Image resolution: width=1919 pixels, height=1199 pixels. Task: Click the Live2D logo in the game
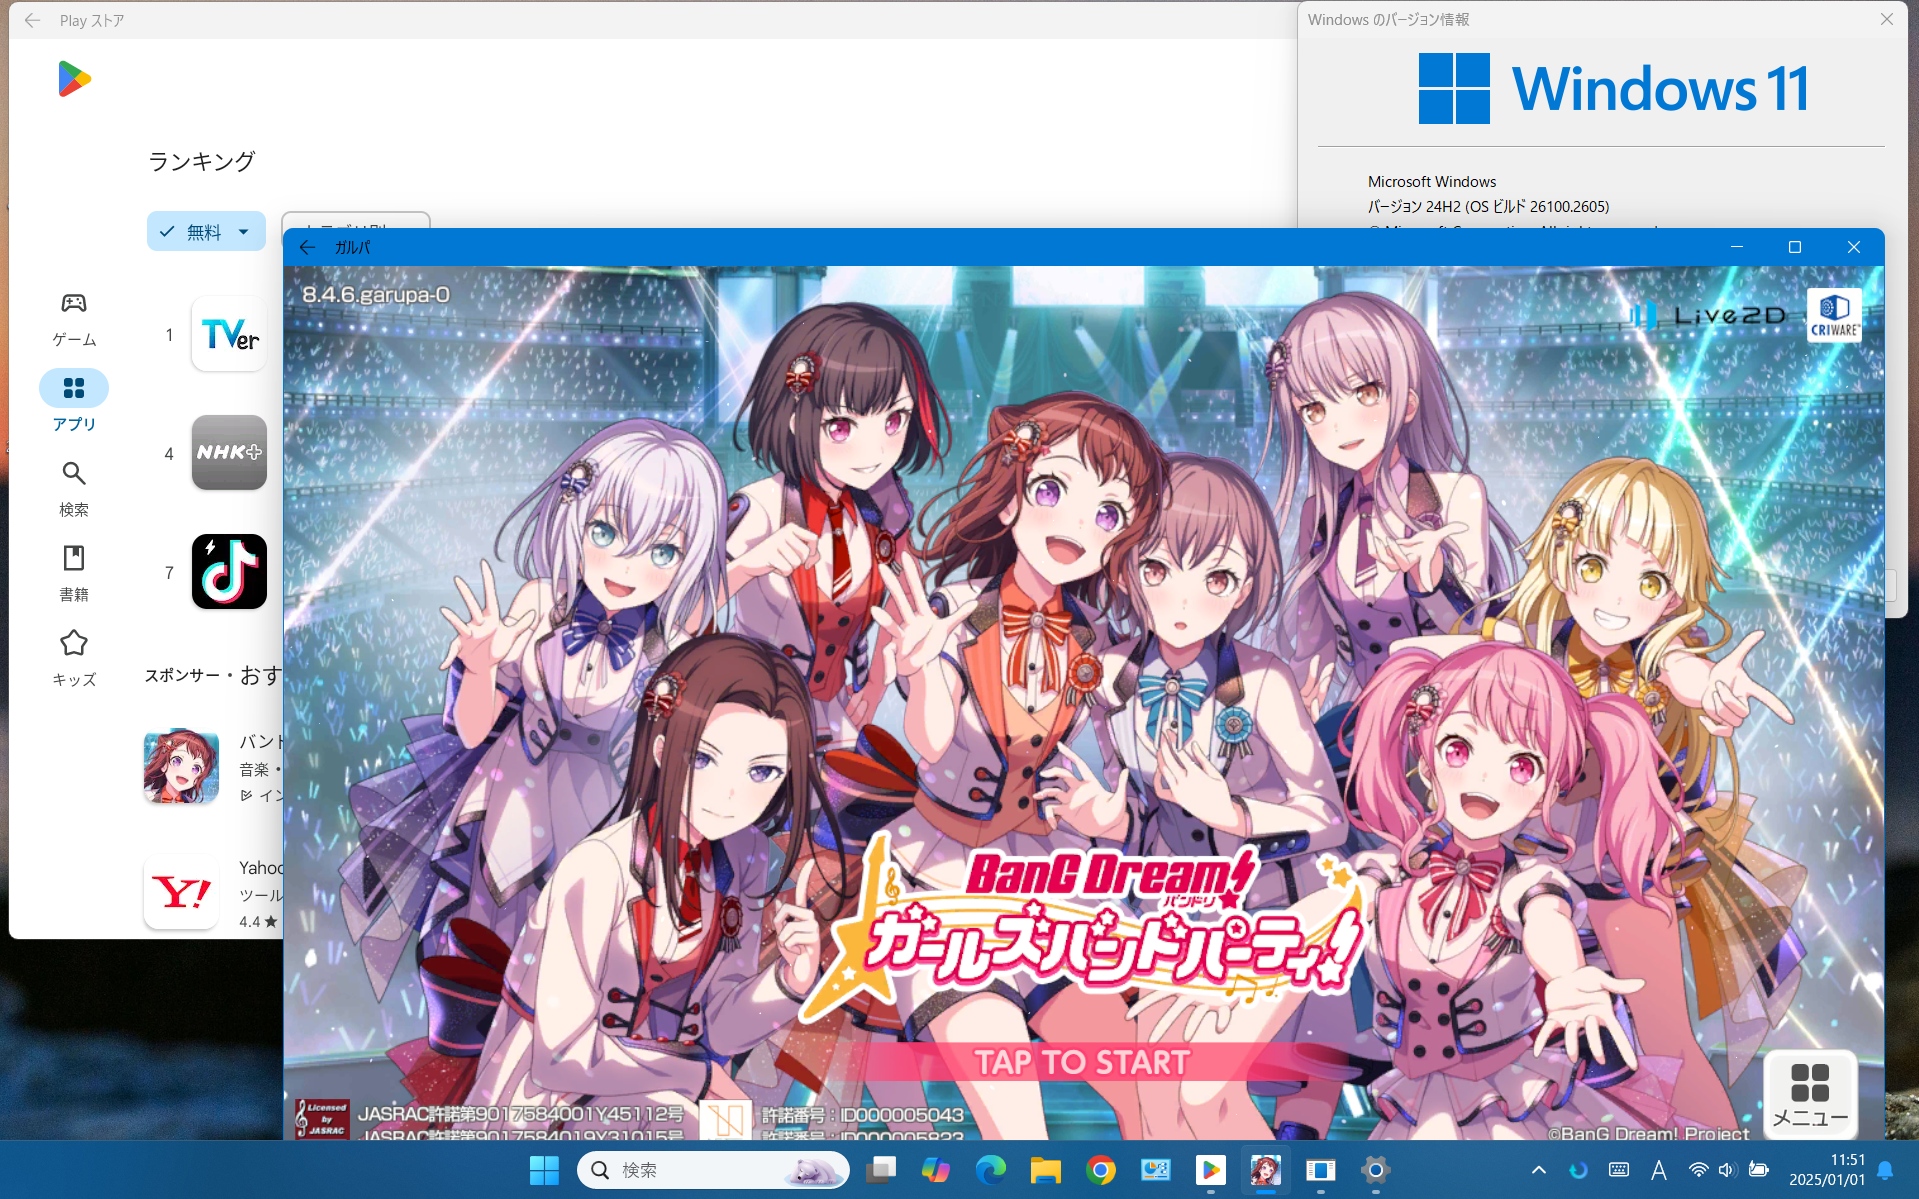[x=1708, y=316]
